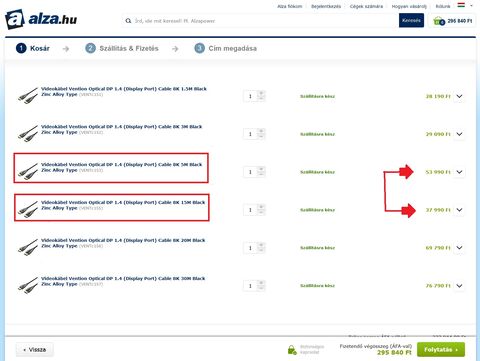The image size is (480, 361).
Task: Click the 69 790 Ft price
Action: (x=438, y=248)
